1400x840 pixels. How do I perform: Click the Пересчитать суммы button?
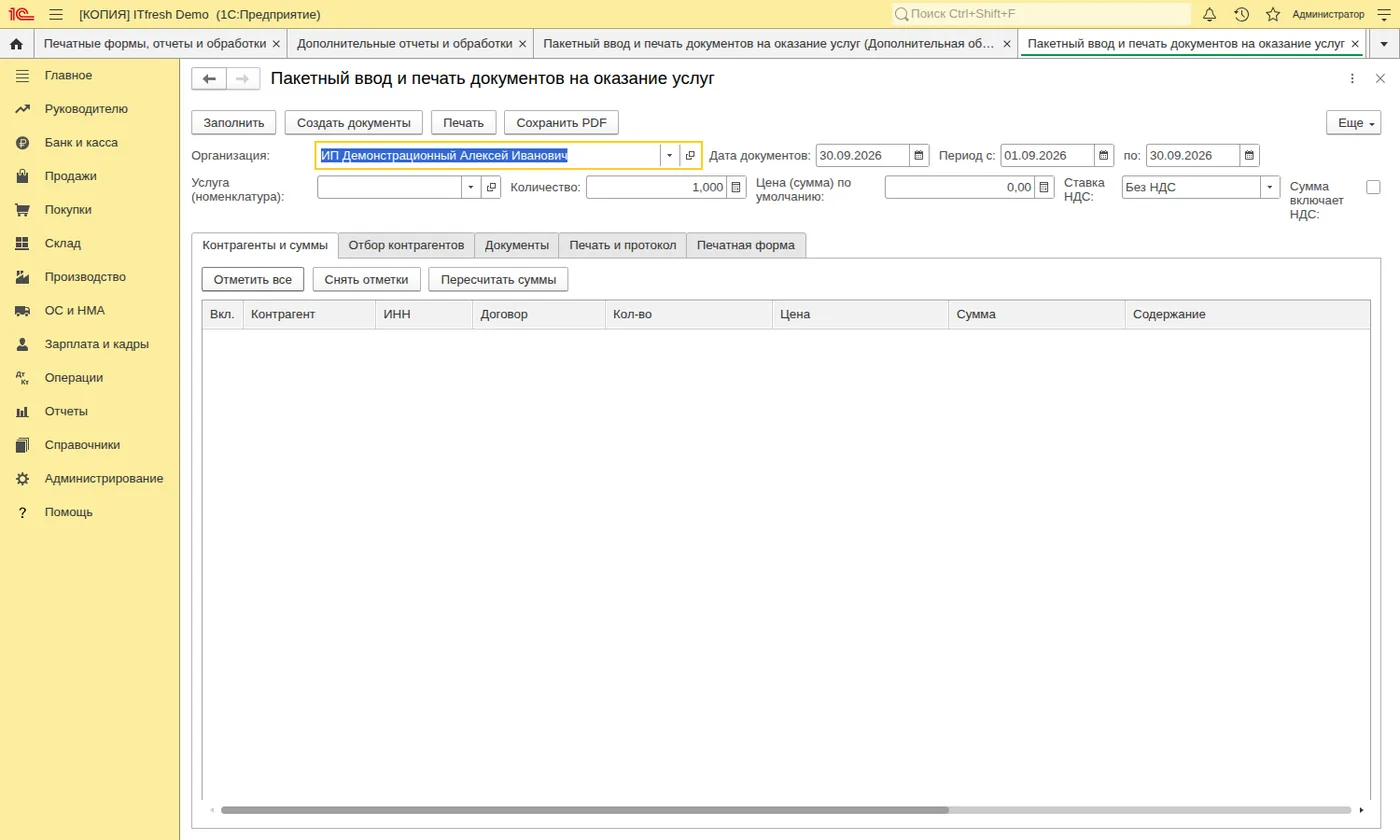[498, 280]
